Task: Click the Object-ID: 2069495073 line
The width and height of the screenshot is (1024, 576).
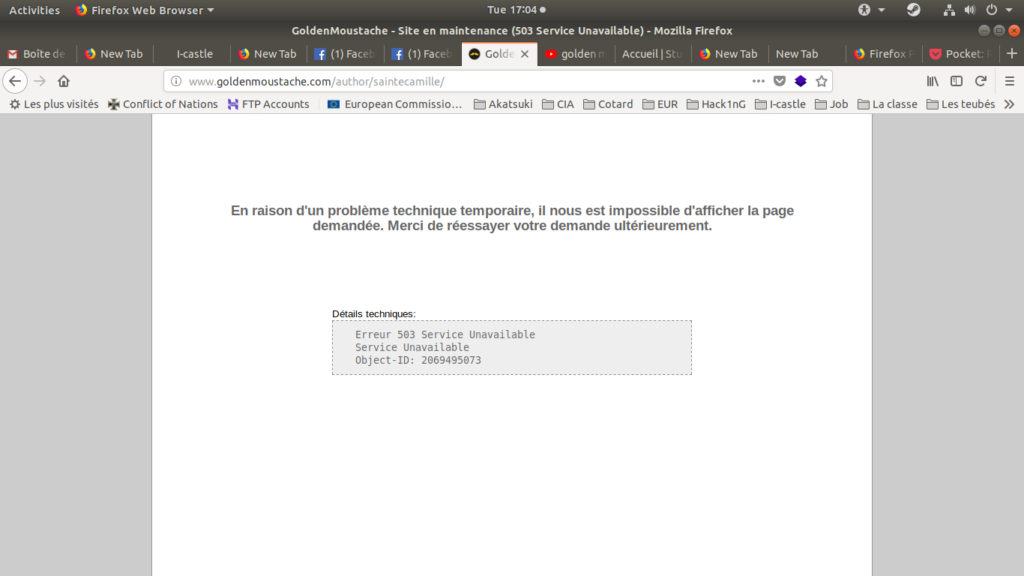Action: coord(418,360)
